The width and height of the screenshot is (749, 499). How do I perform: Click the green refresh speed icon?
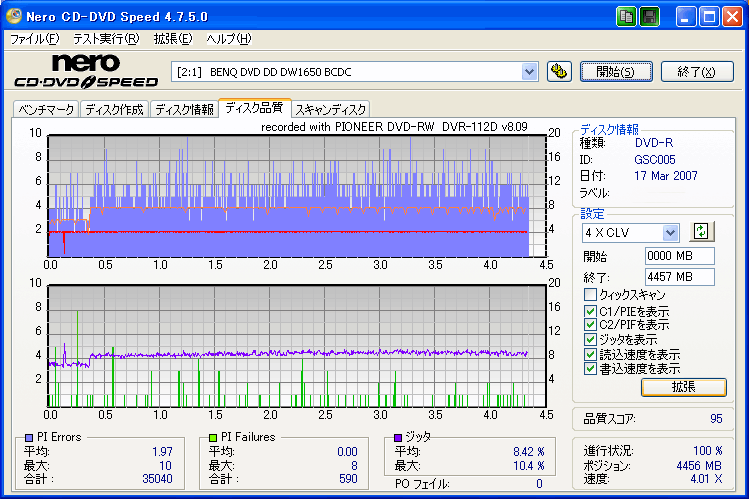click(700, 232)
